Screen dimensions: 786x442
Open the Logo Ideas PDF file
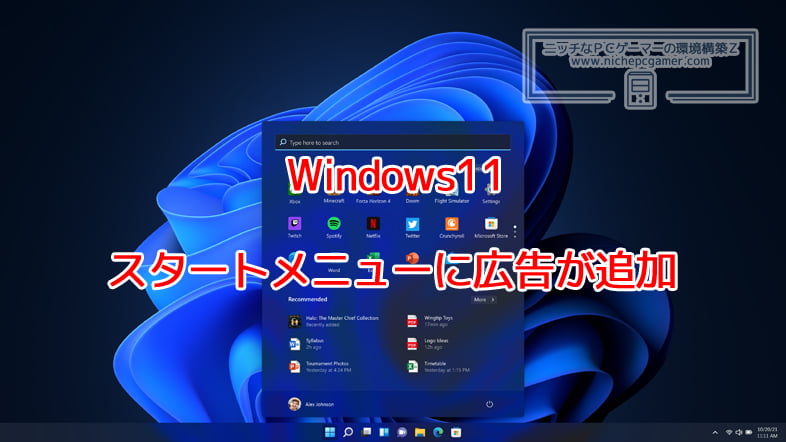(428, 344)
